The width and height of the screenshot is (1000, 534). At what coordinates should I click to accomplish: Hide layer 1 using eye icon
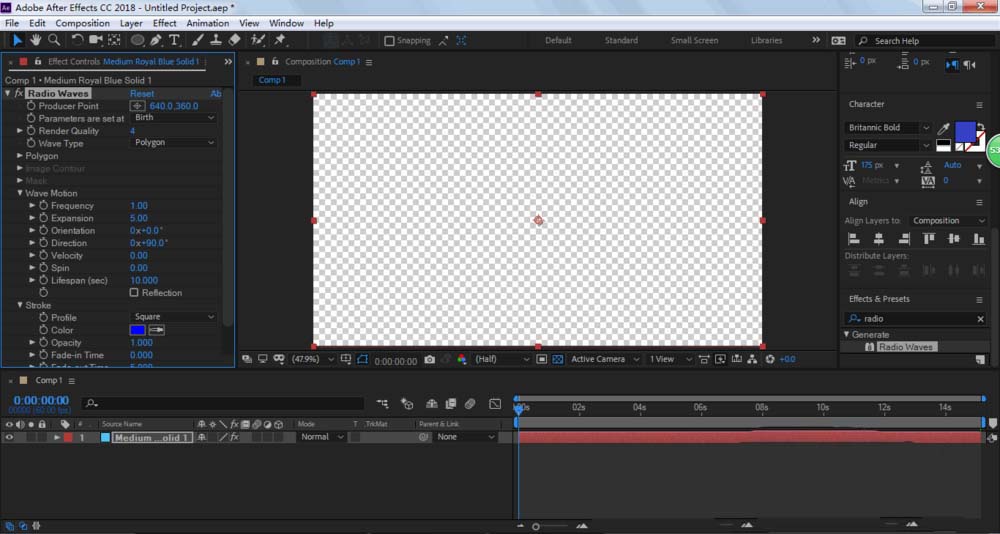pos(9,437)
